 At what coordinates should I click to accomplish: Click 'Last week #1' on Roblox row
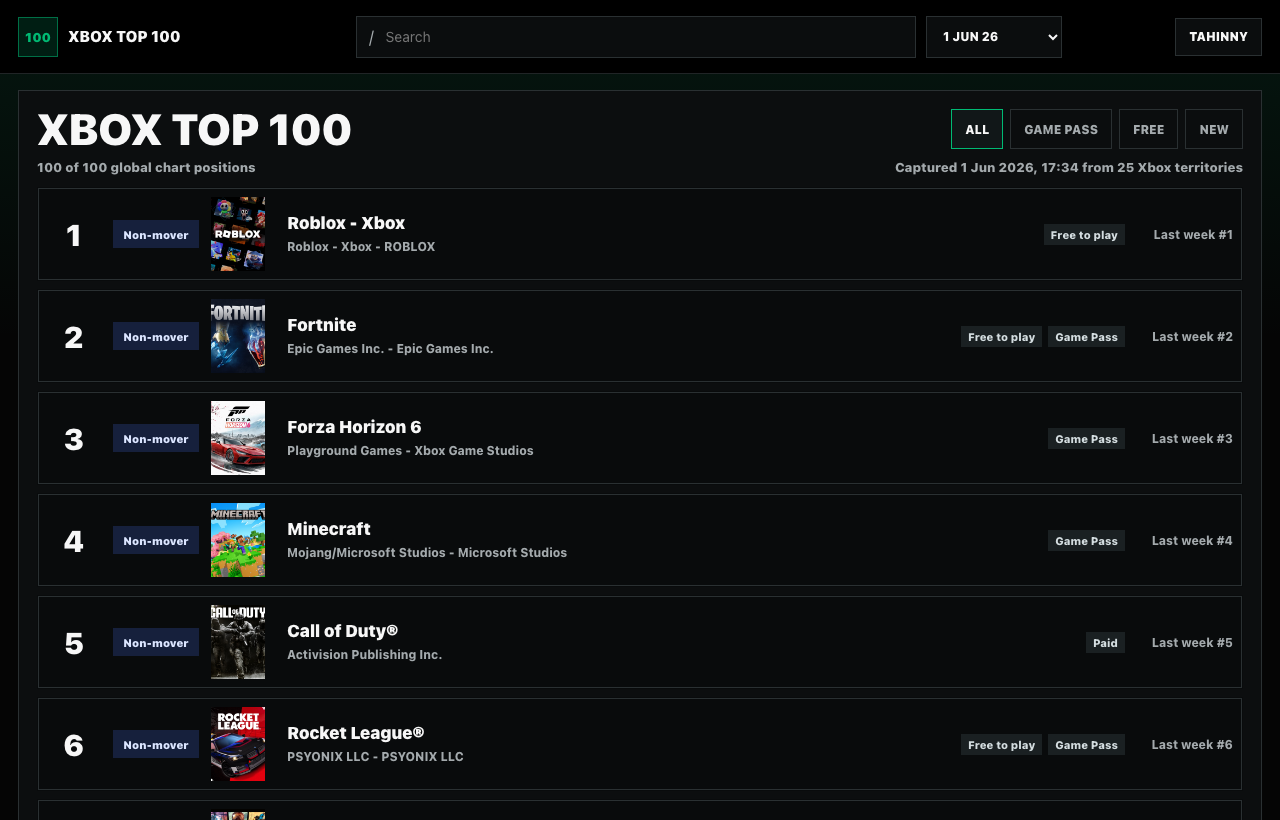pyautogui.click(x=1193, y=234)
